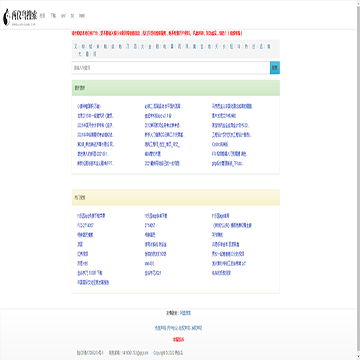Open the Coreldraw link in the green panel

pos(220,145)
